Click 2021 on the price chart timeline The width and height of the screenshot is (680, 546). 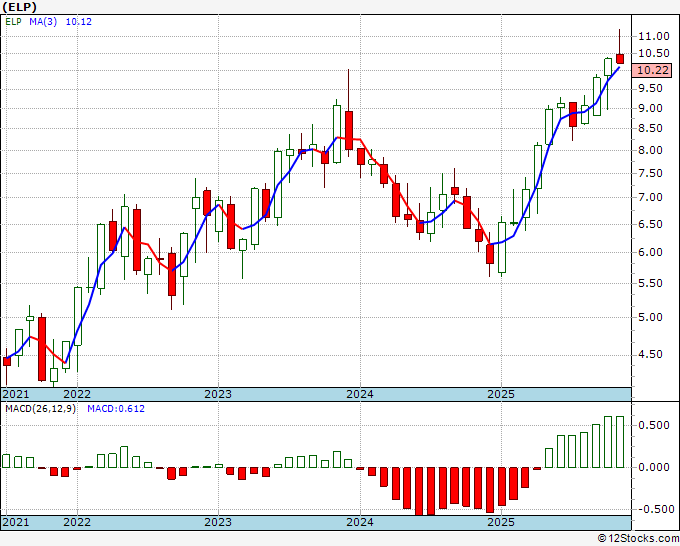[x=16, y=394]
